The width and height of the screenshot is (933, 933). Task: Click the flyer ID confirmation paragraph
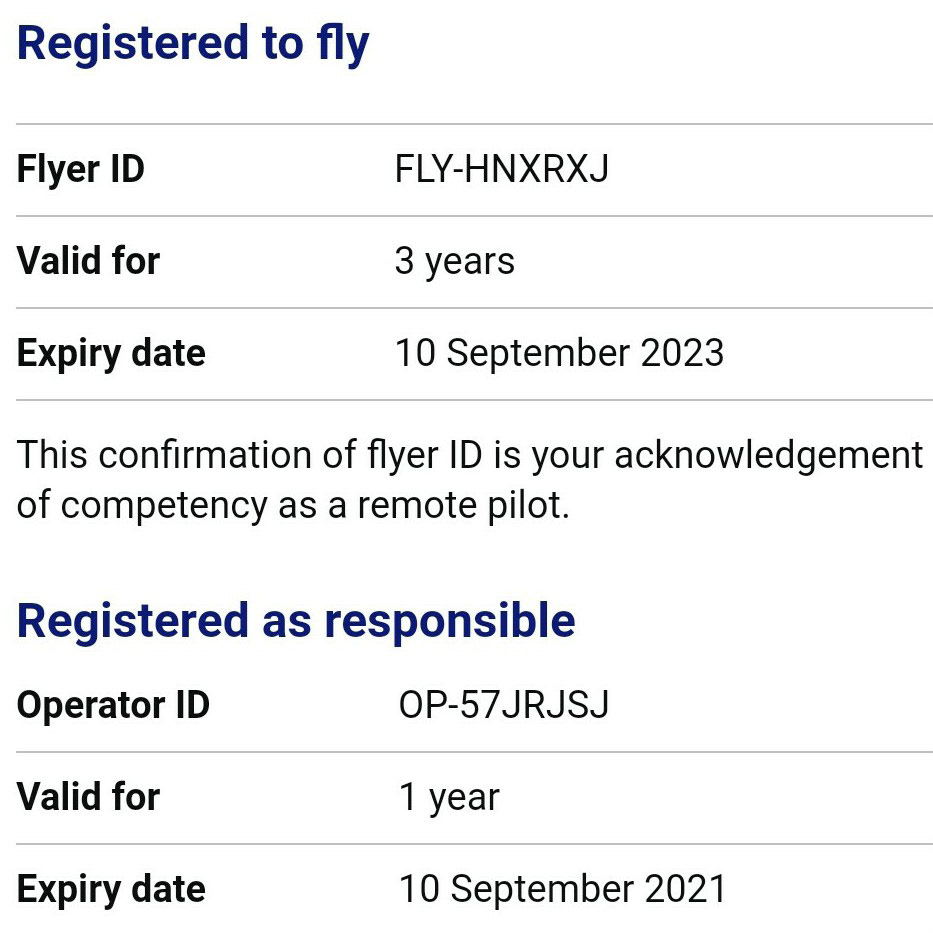coord(470,480)
